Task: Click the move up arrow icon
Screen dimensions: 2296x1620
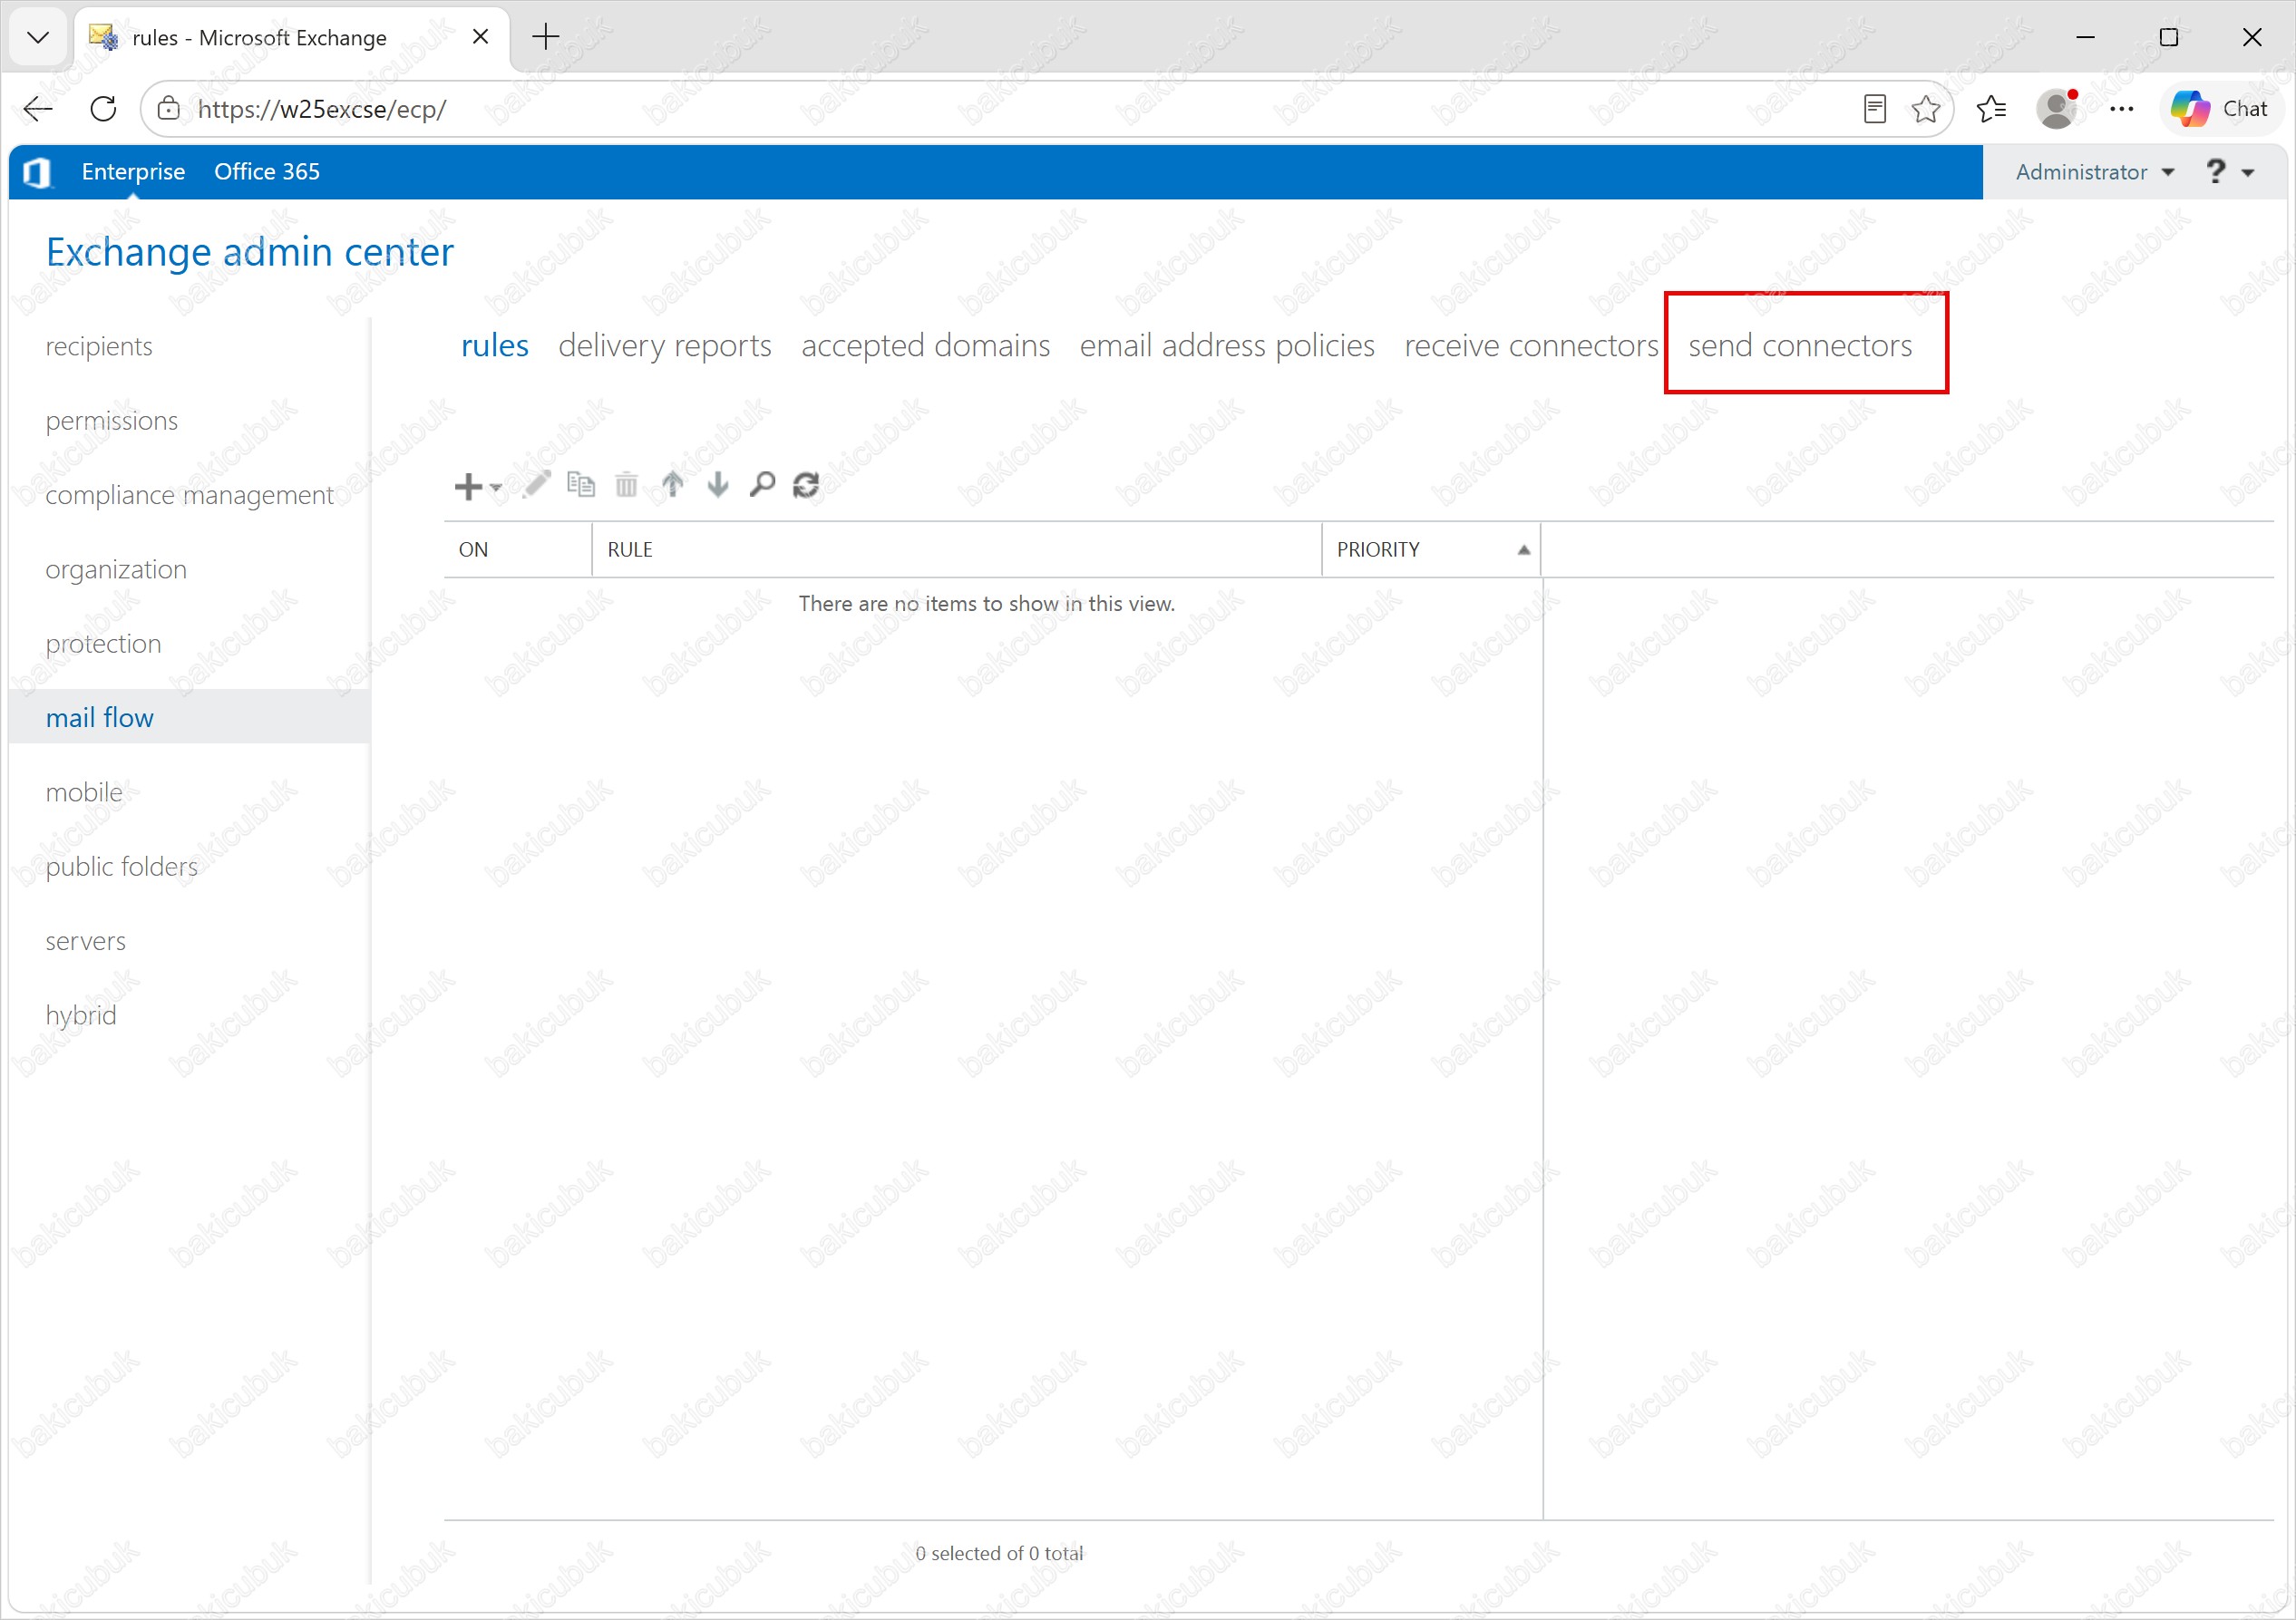Action: (673, 485)
